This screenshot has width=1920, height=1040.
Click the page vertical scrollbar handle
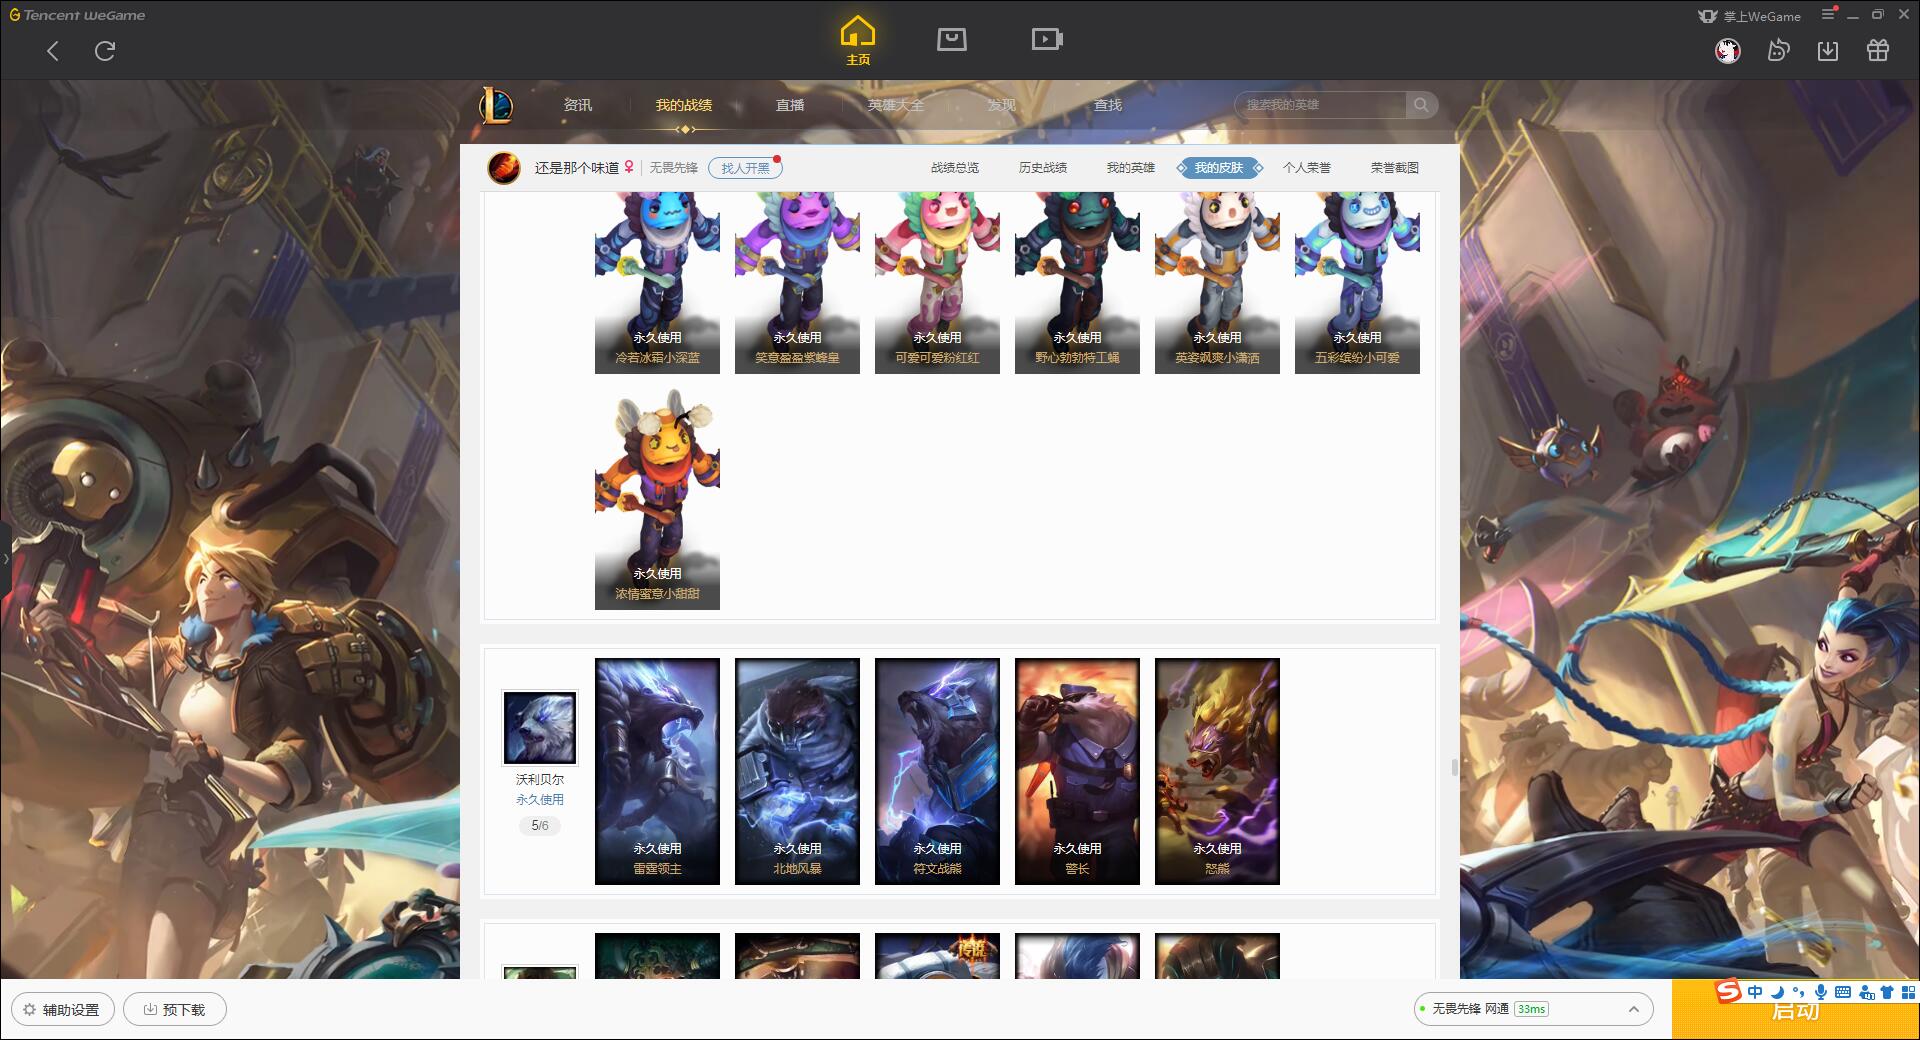click(x=1455, y=767)
